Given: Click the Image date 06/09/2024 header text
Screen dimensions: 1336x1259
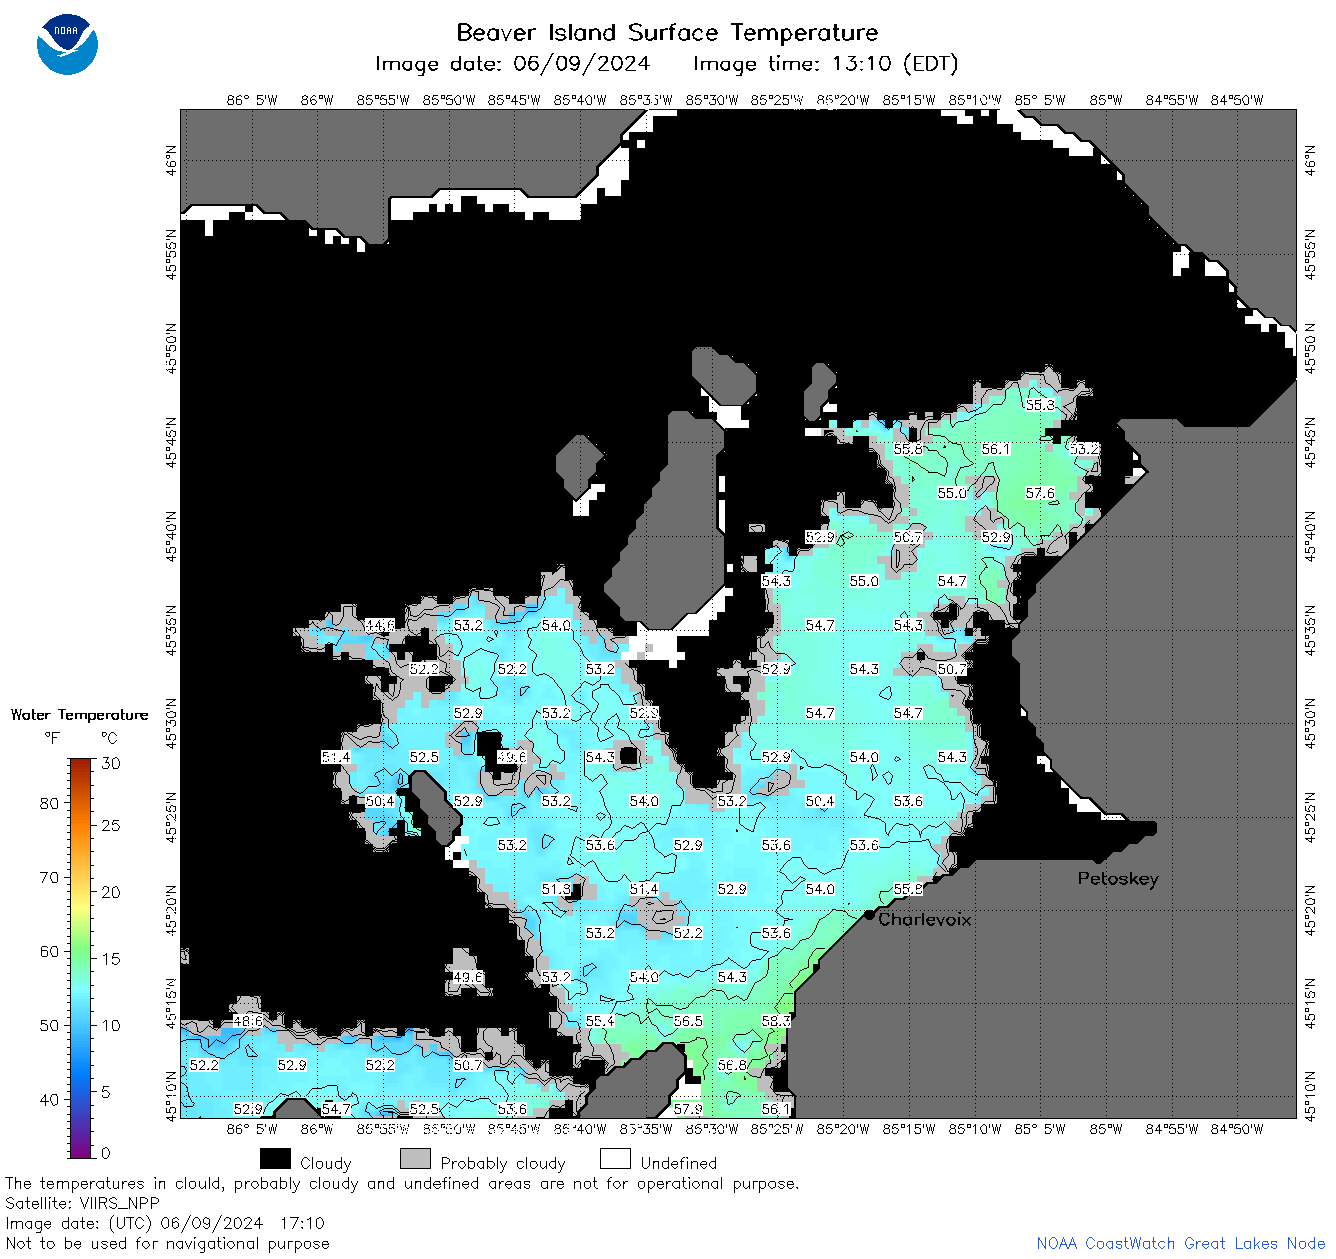Looking at the screenshot, I should (512, 64).
